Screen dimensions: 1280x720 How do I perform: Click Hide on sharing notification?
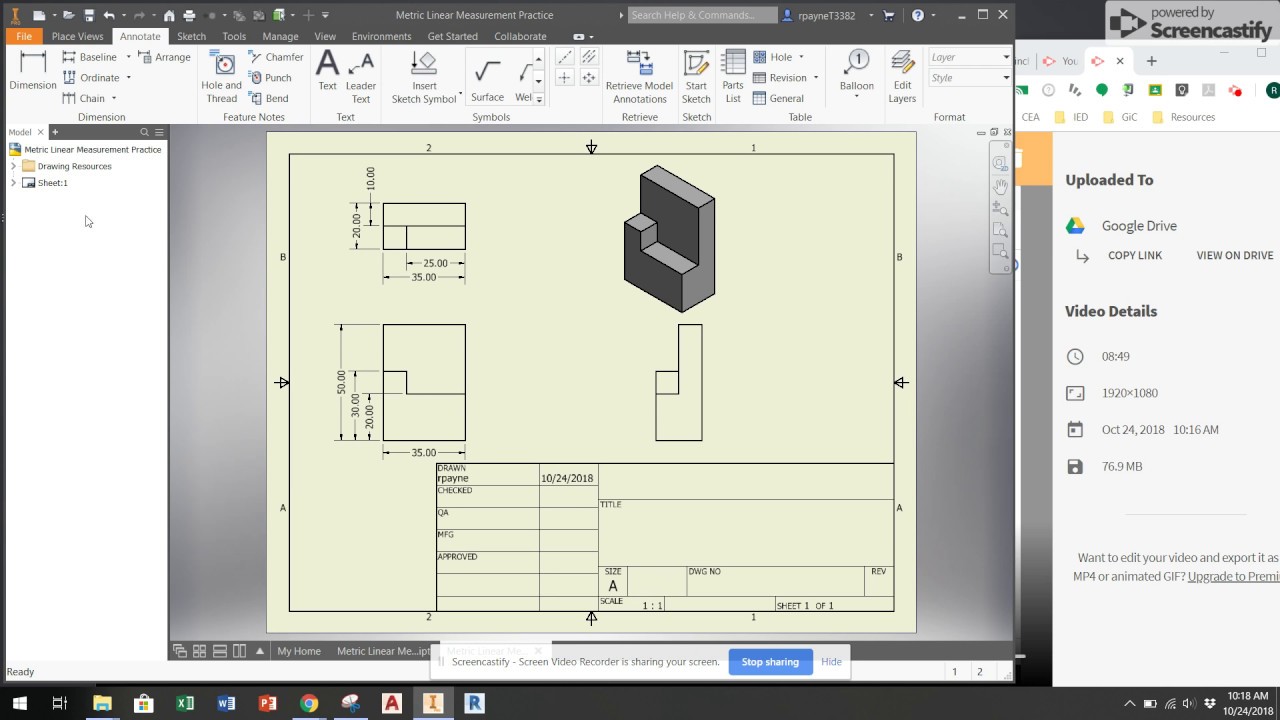[x=831, y=662]
